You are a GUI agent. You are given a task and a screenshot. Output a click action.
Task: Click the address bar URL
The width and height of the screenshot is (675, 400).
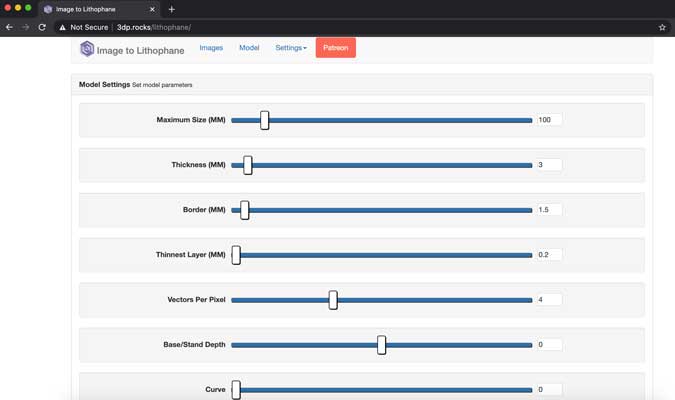coord(154,27)
